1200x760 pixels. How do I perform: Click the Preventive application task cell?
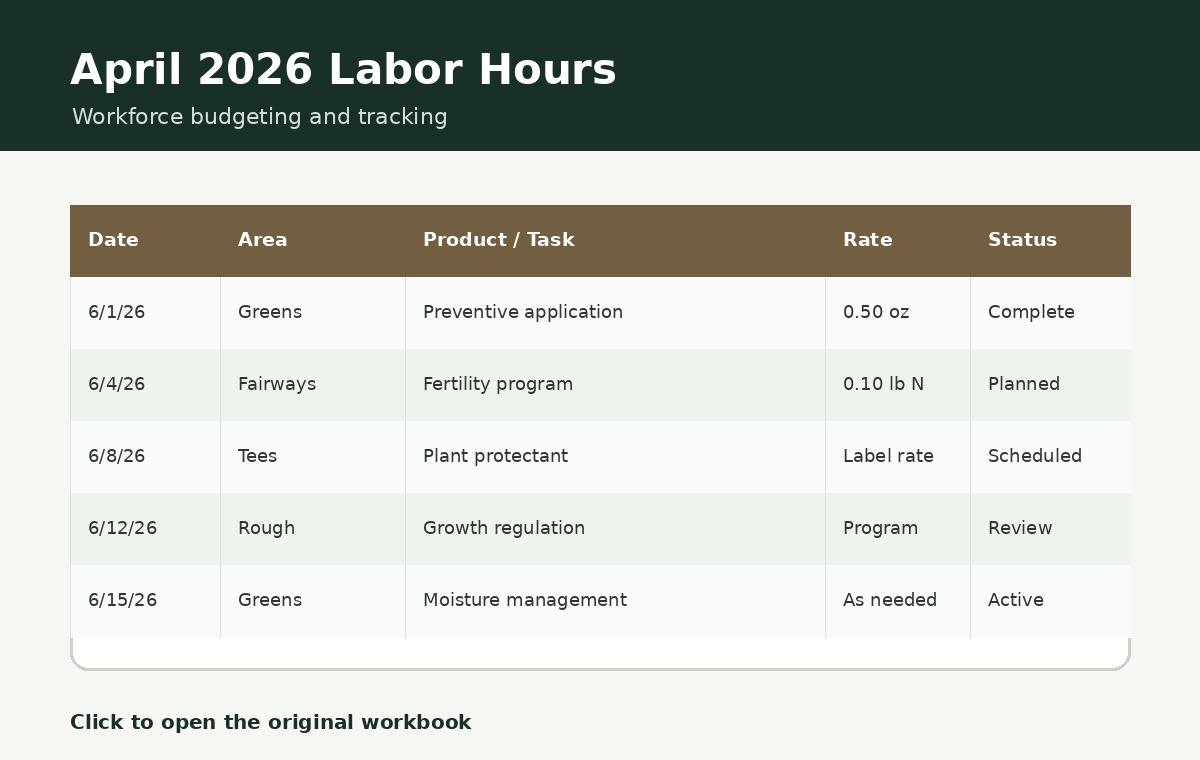(615, 312)
